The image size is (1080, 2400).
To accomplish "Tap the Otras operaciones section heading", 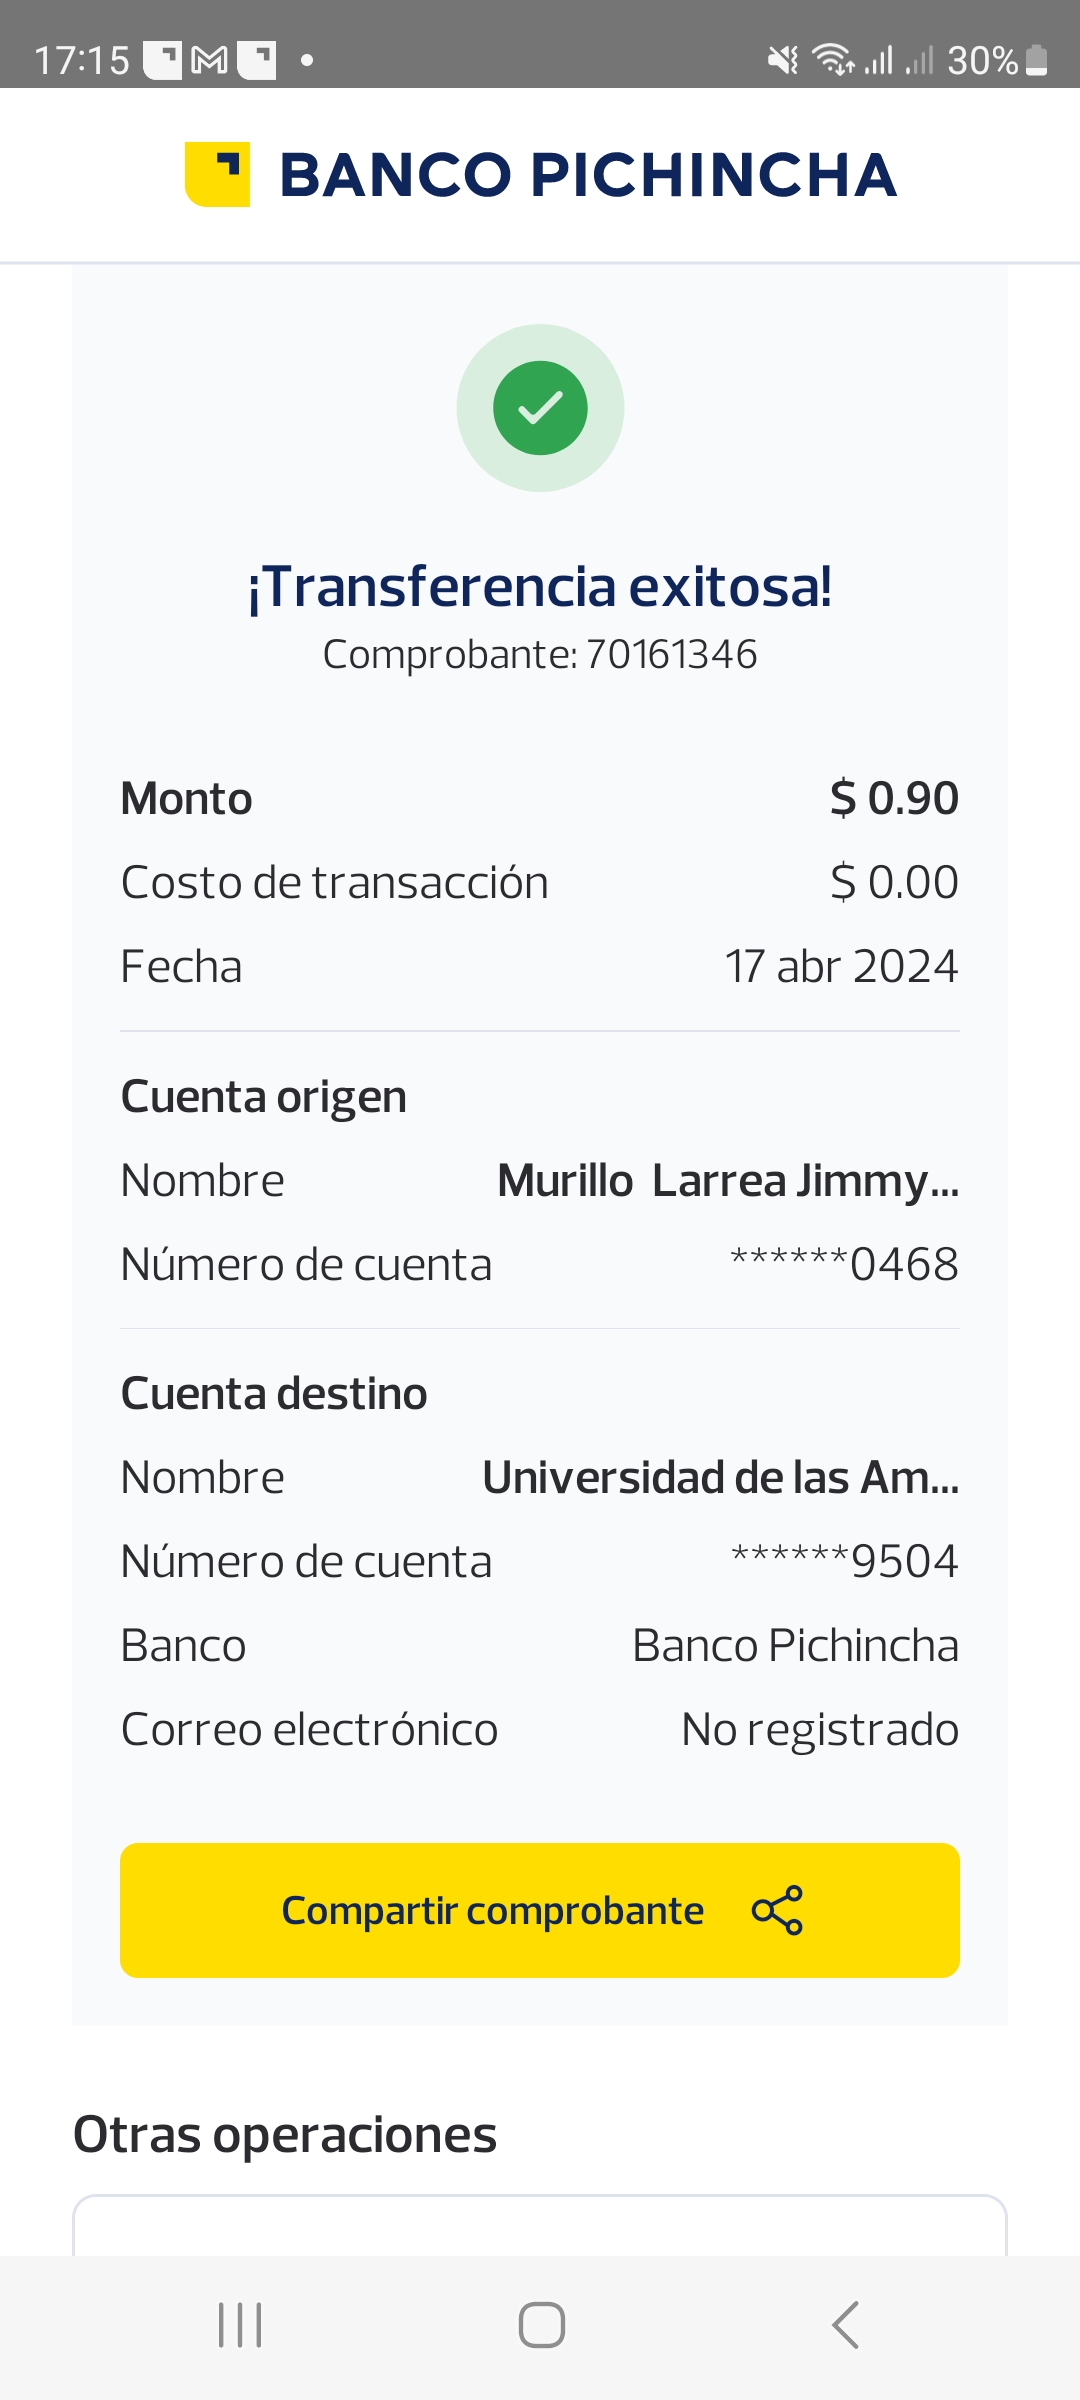I will 285,2135.
